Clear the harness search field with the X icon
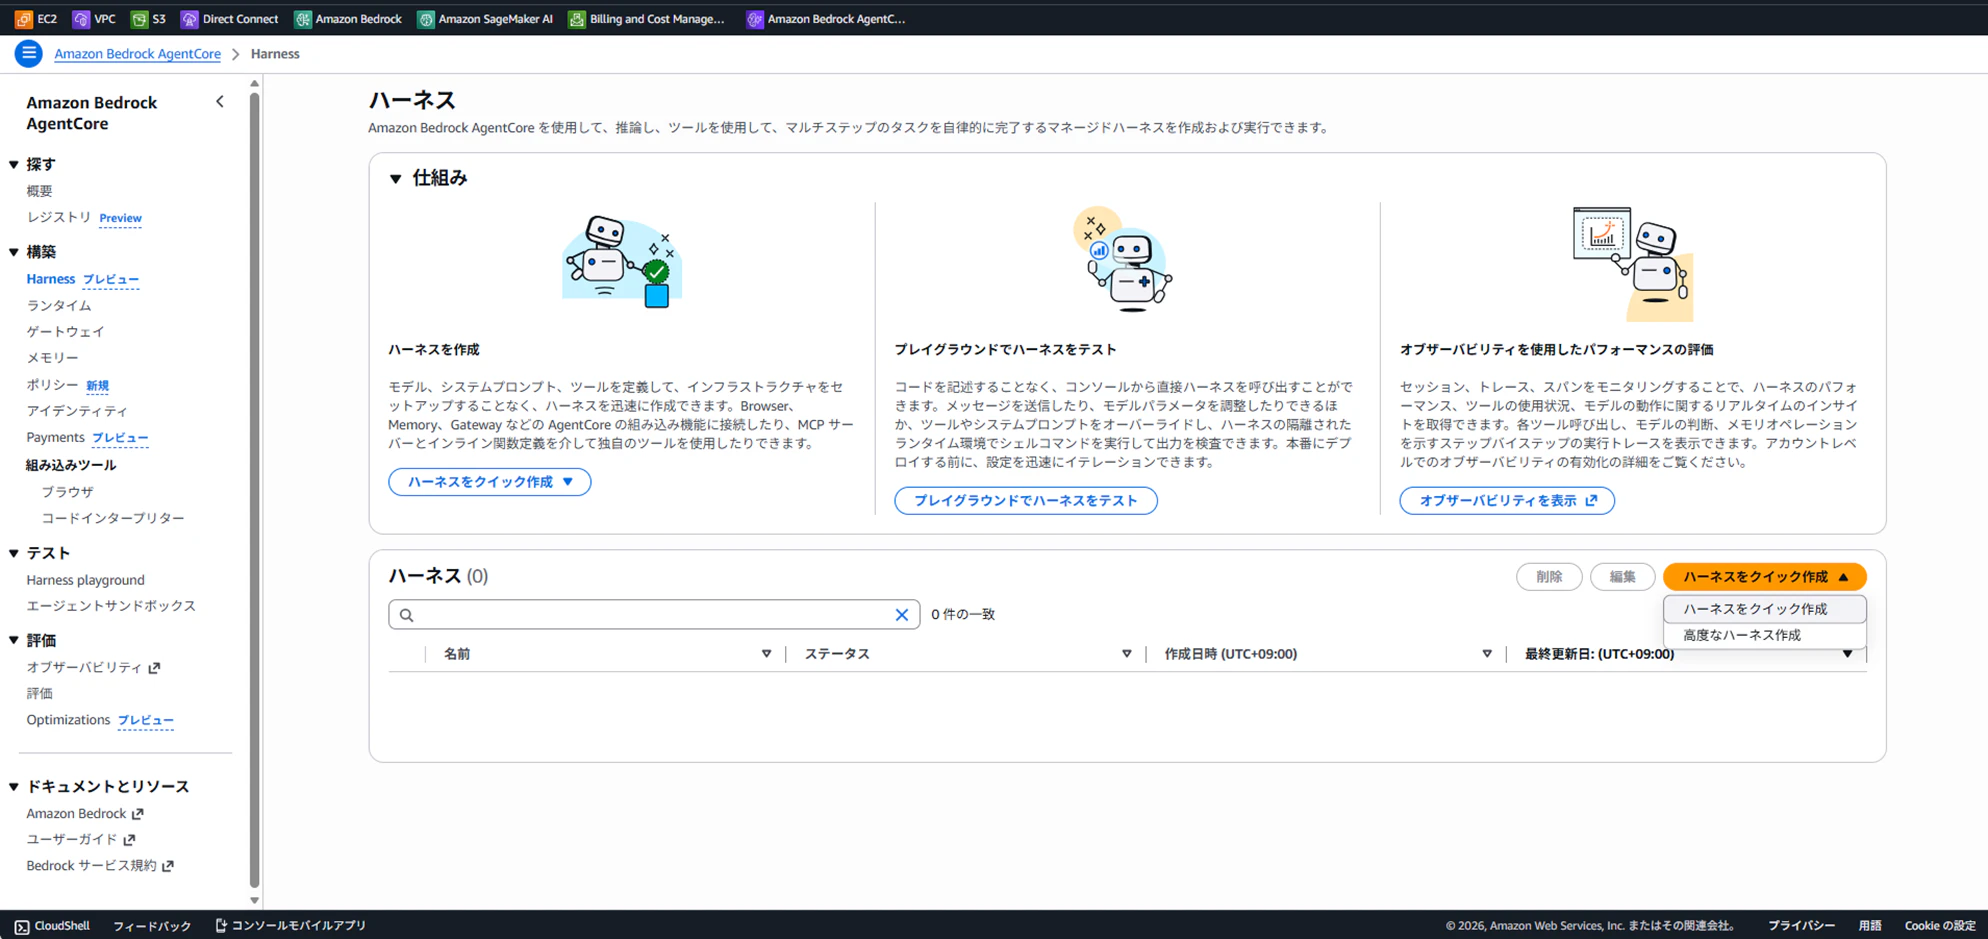This screenshot has height=939, width=1988. pyautogui.click(x=901, y=615)
